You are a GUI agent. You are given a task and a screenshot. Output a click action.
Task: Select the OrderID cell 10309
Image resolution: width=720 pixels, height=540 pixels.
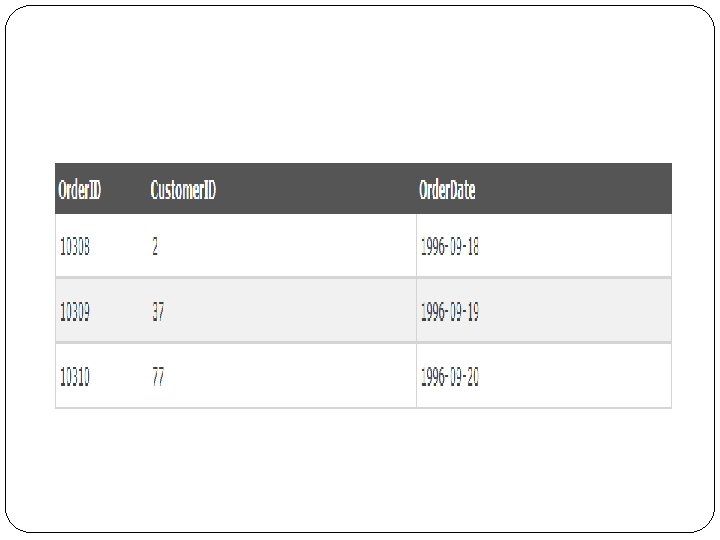pyautogui.click(x=75, y=312)
